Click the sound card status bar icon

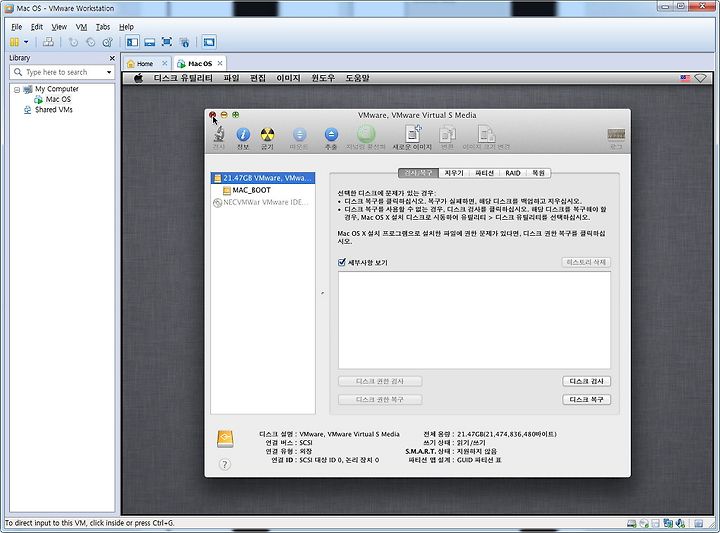pos(681,523)
